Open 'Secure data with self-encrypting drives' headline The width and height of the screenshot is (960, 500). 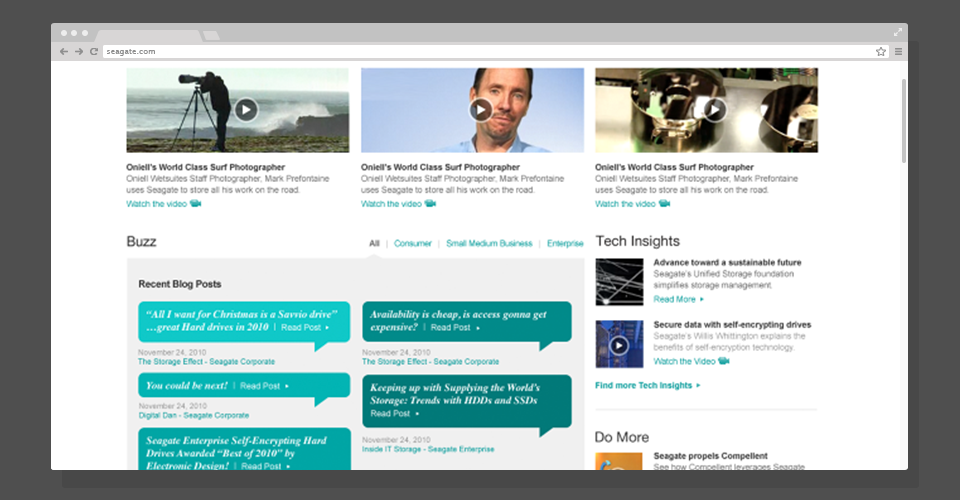pos(732,324)
